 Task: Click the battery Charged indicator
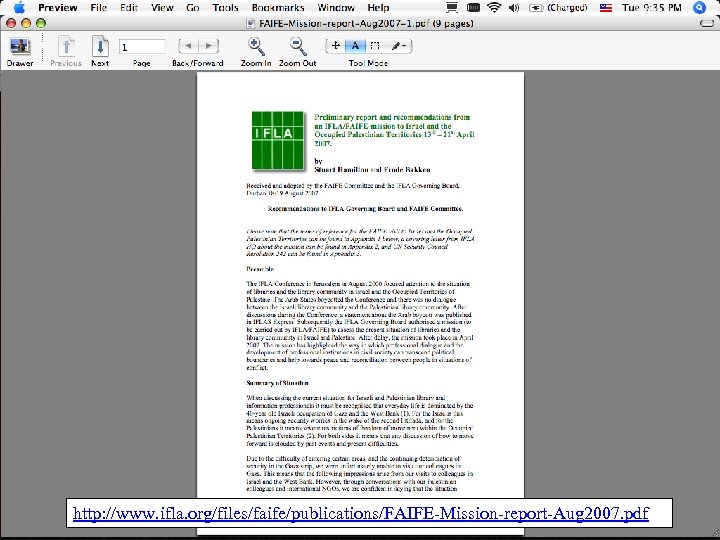pos(558,8)
